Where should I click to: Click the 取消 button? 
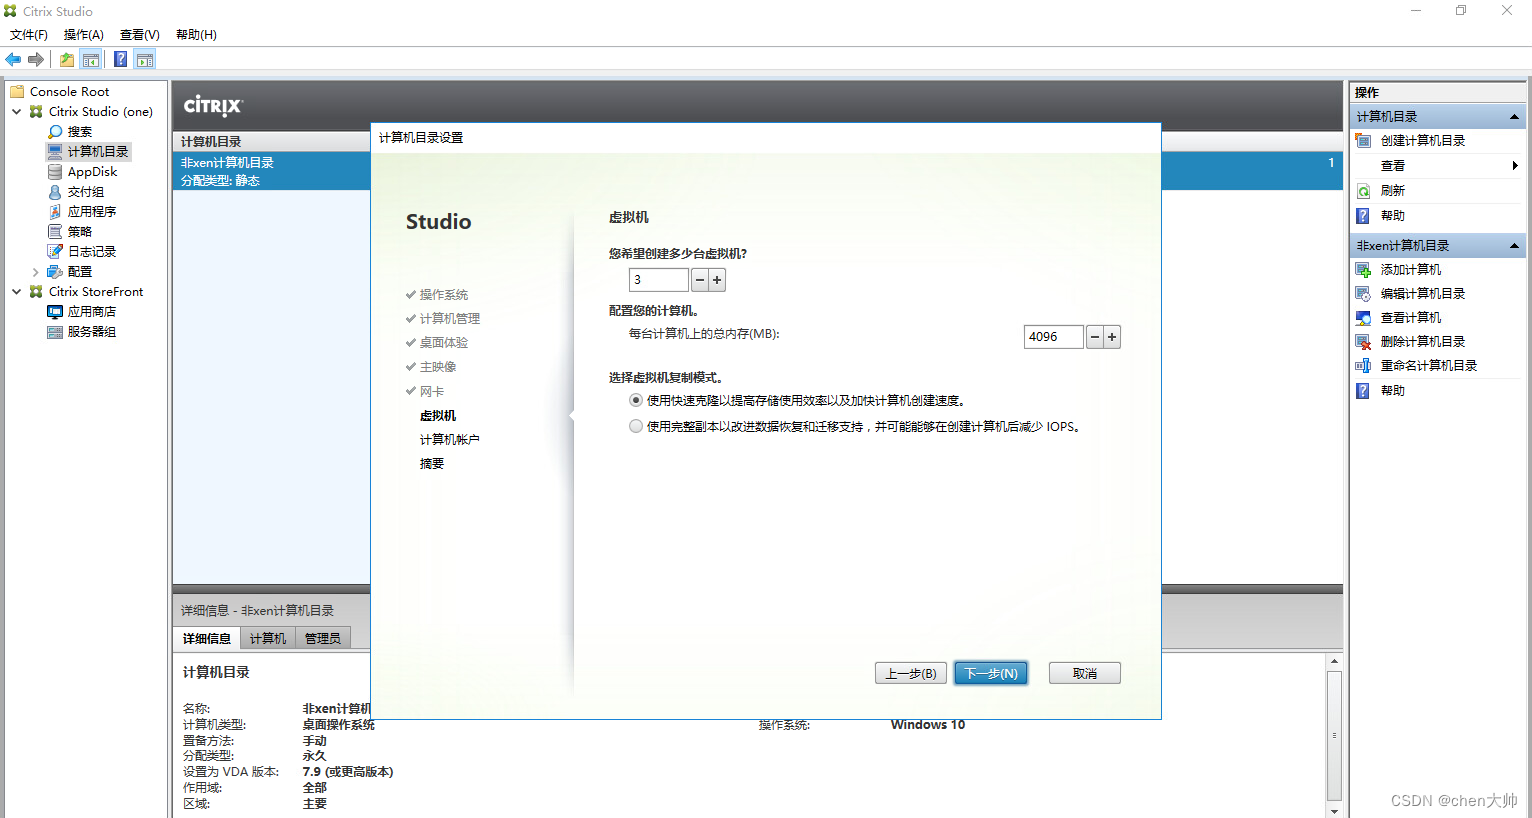pos(1085,673)
